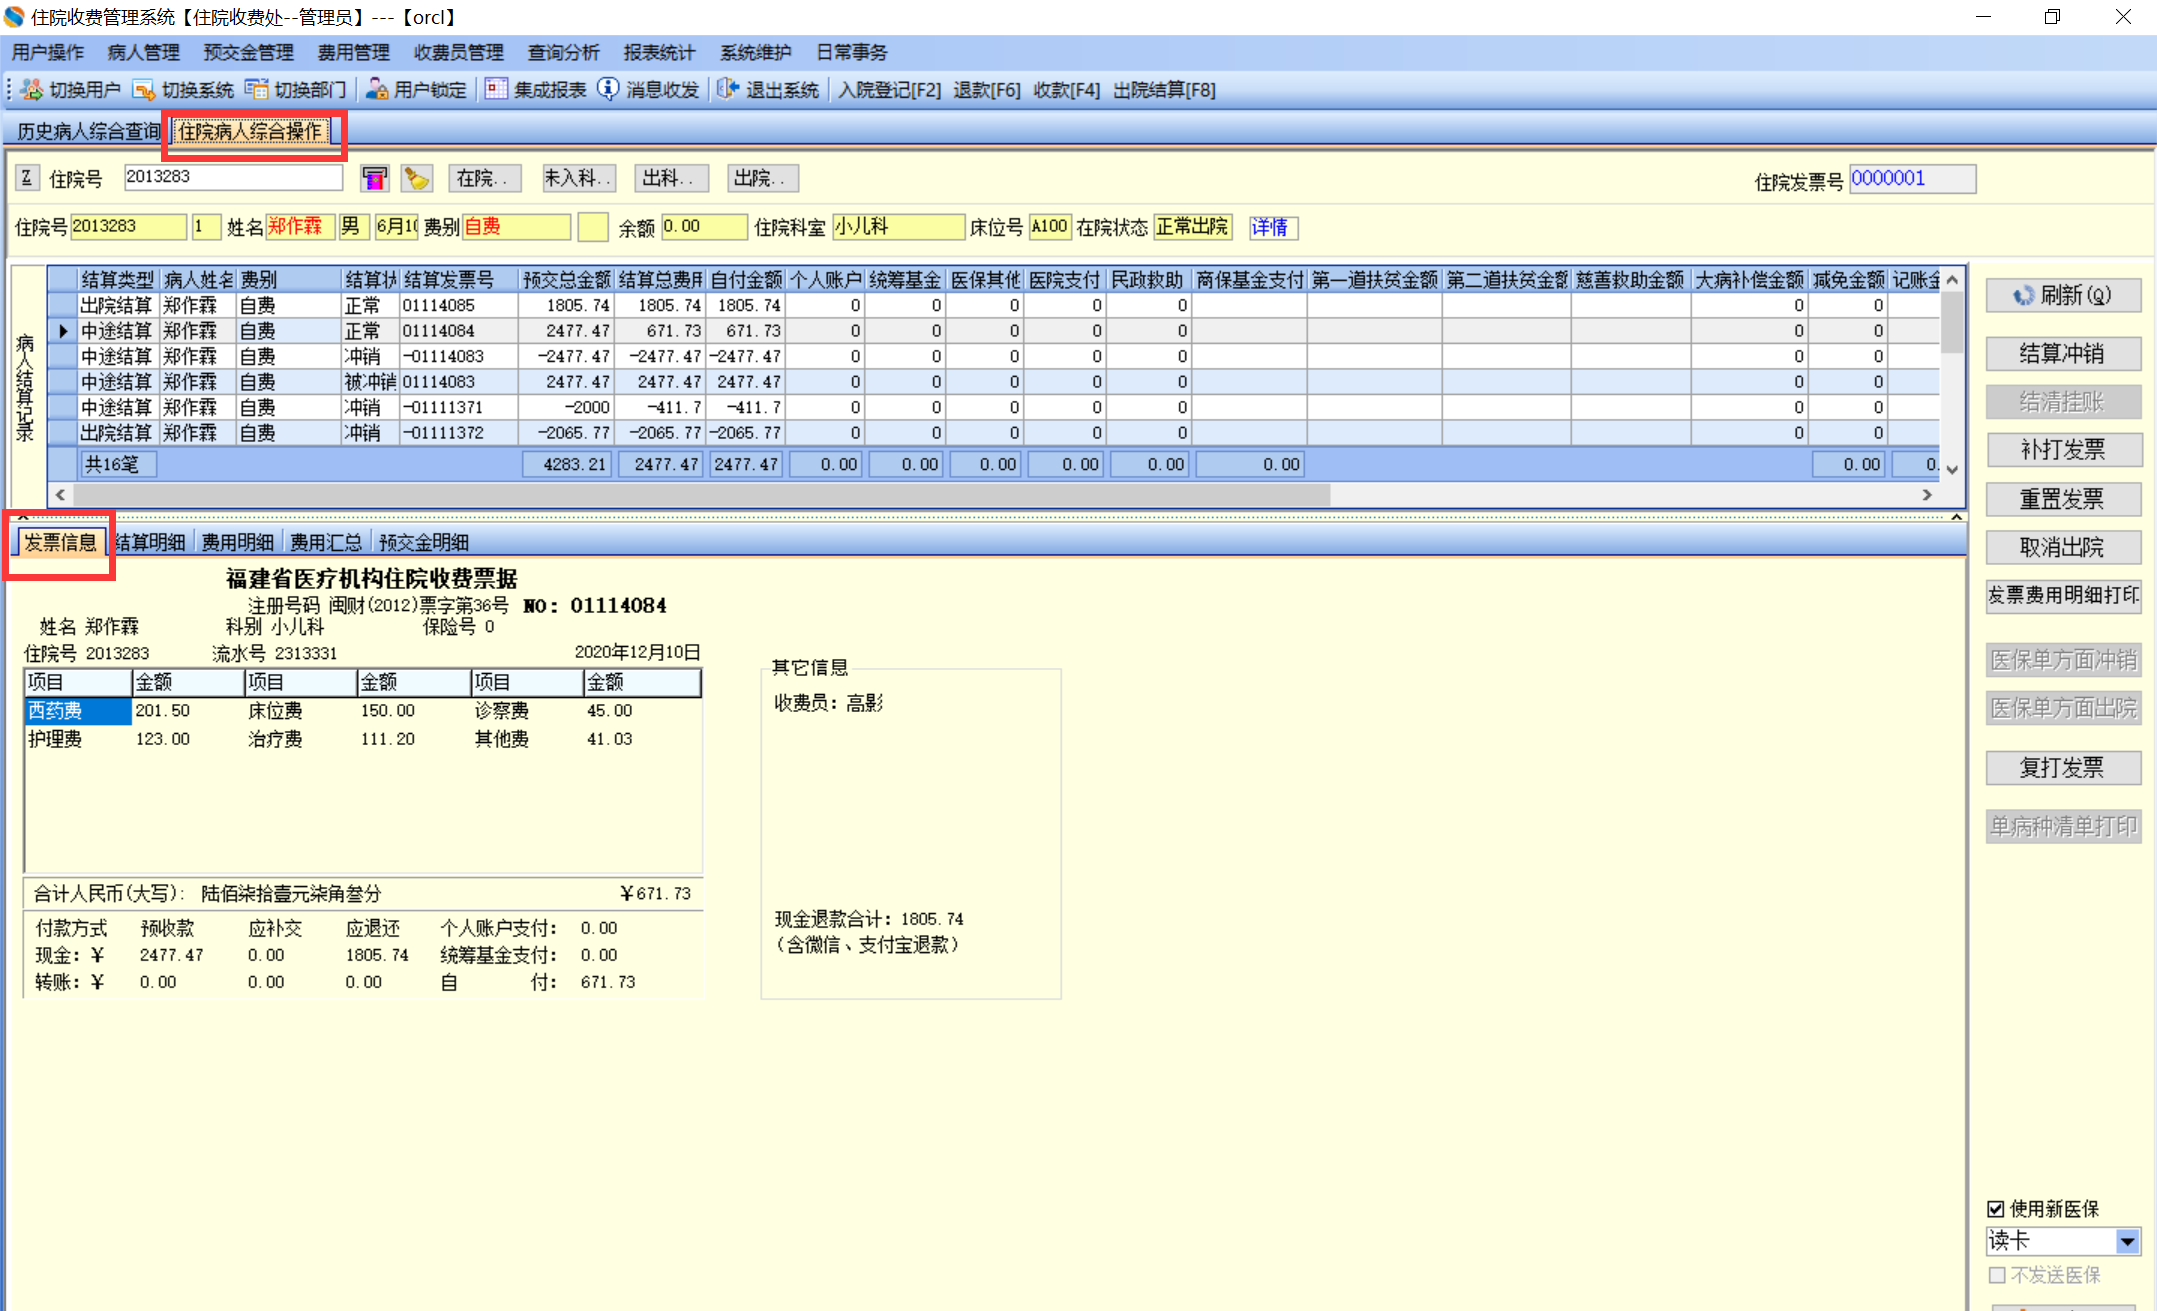The width and height of the screenshot is (2157, 1311).
Task: Tick the 不发送医保 checkbox
Action: point(1996,1275)
